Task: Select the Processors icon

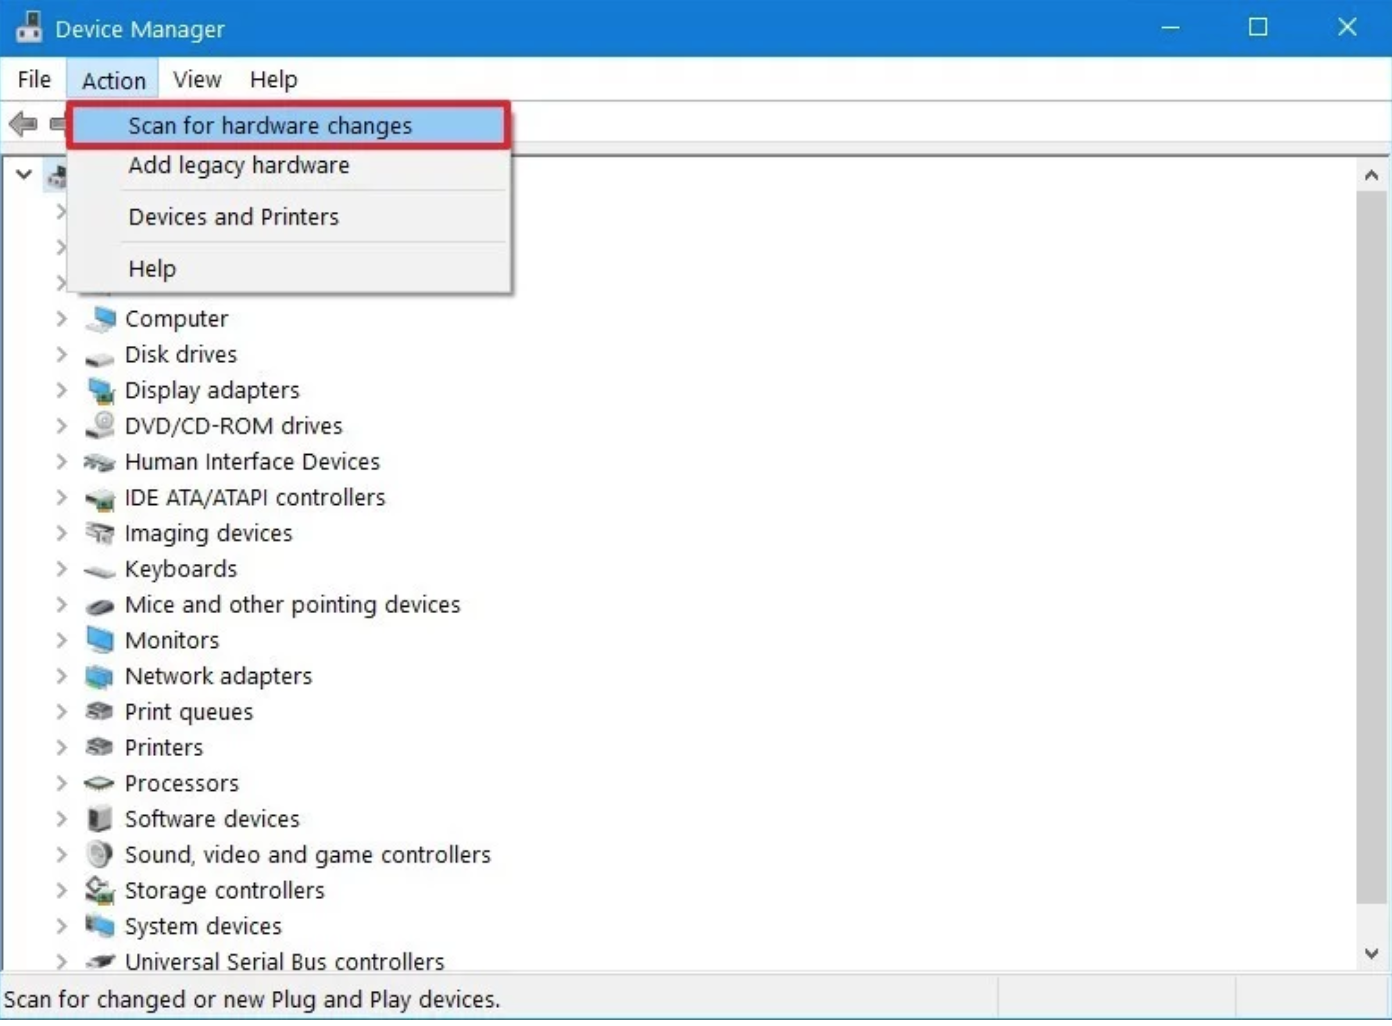Action: (100, 783)
